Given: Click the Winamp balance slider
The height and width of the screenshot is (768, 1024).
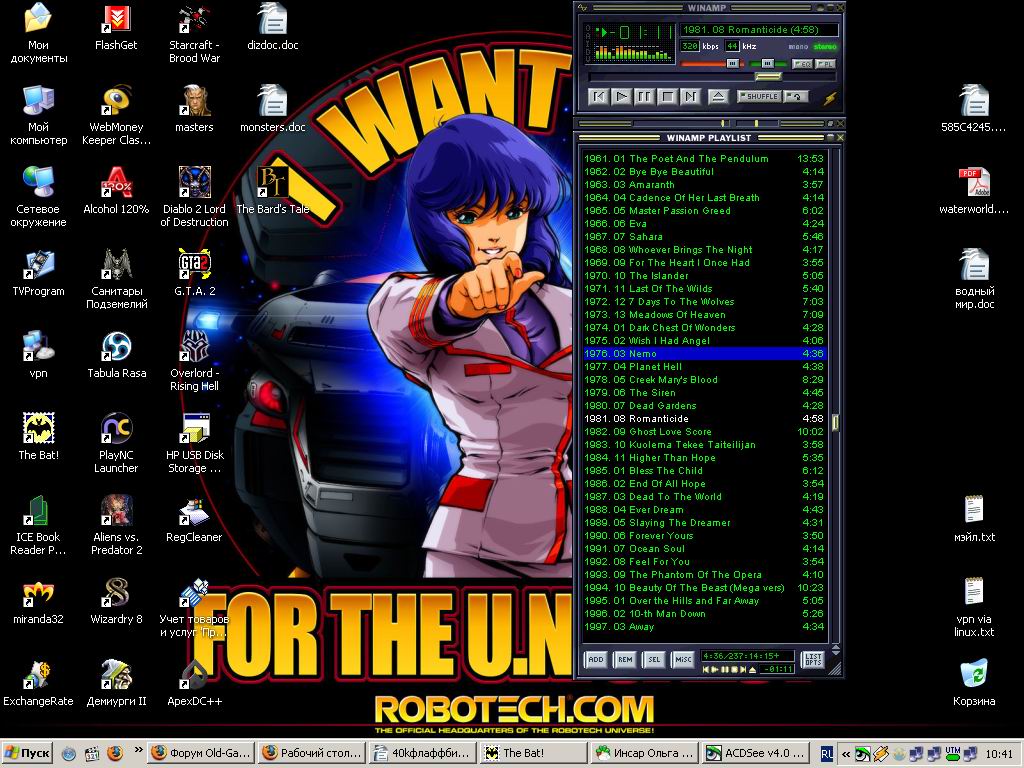Looking at the screenshot, I should click(x=767, y=64).
